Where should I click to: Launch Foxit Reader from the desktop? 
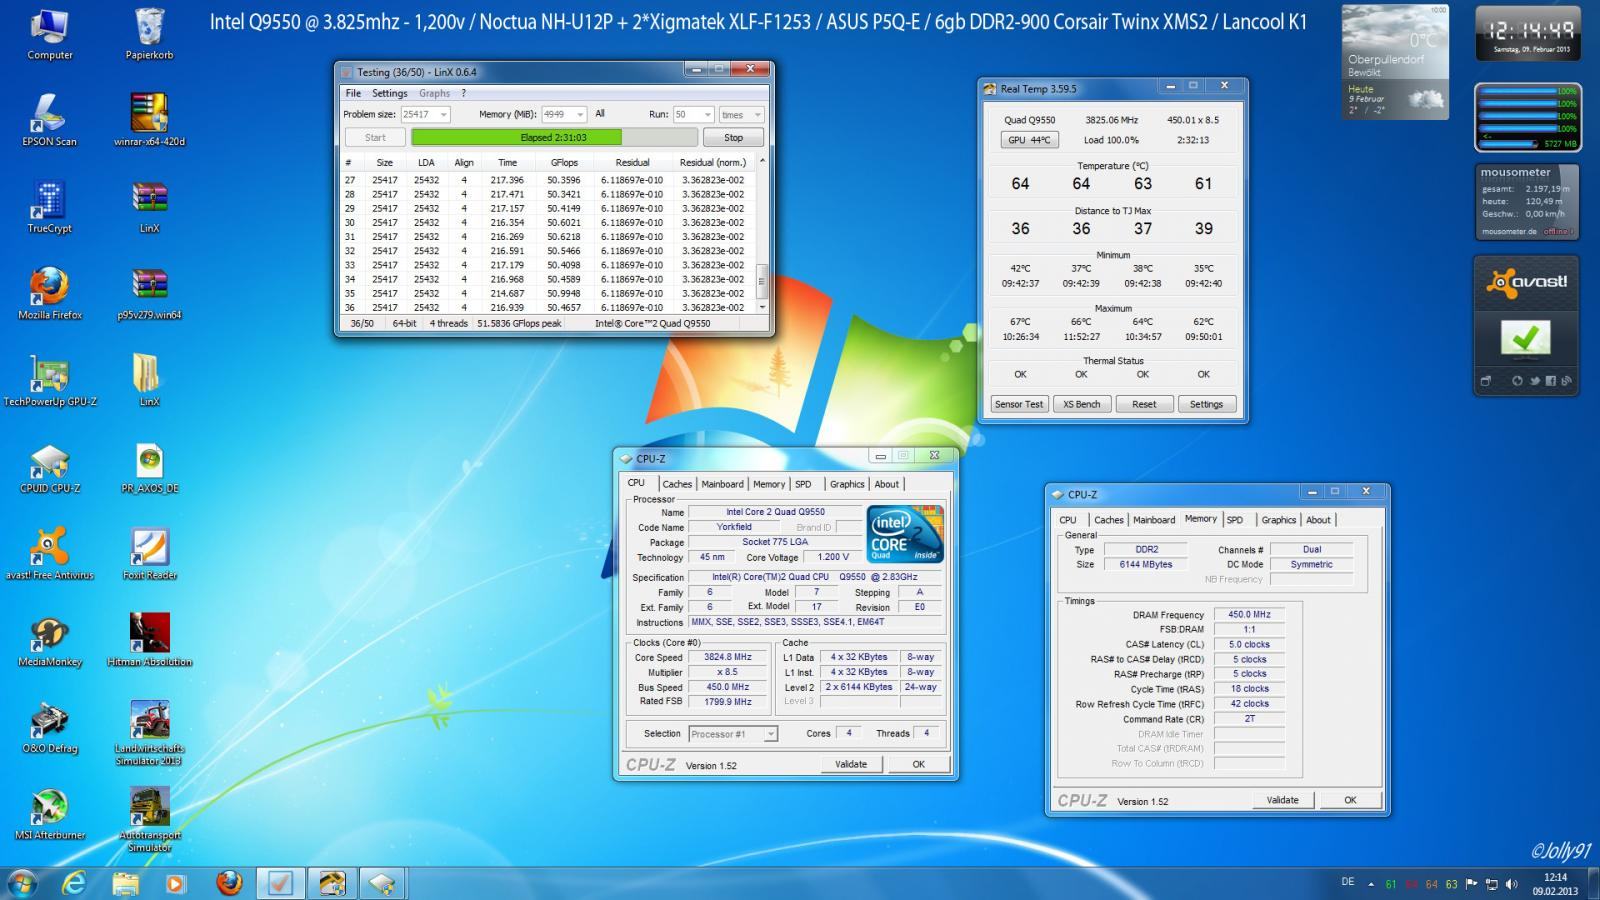tap(149, 554)
